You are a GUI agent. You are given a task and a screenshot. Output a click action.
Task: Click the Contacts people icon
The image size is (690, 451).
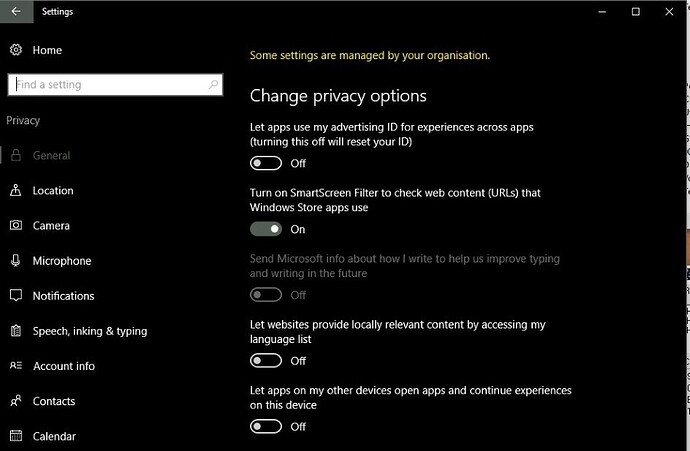pos(16,401)
